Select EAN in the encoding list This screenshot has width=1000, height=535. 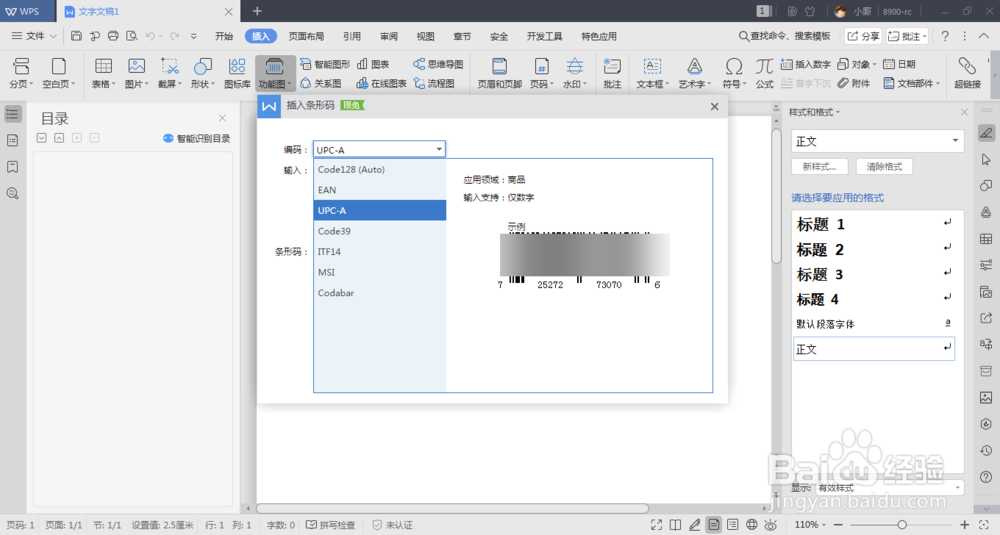tap(380, 190)
